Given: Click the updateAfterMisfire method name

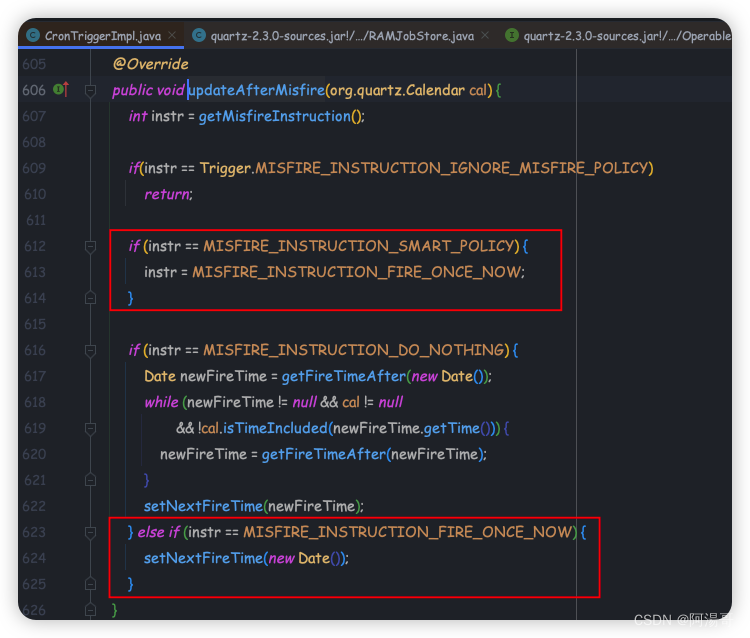Looking at the screenshot, I should pyautogui.click(x=256, y=90).
